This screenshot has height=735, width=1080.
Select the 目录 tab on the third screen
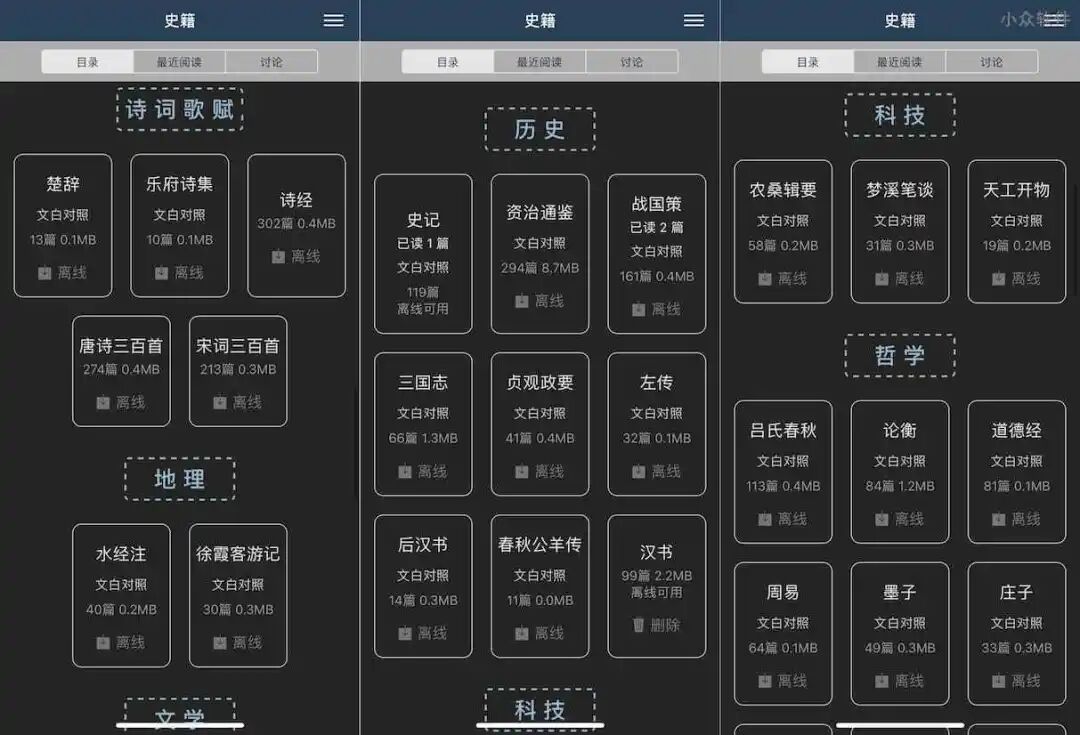point(806,61)
